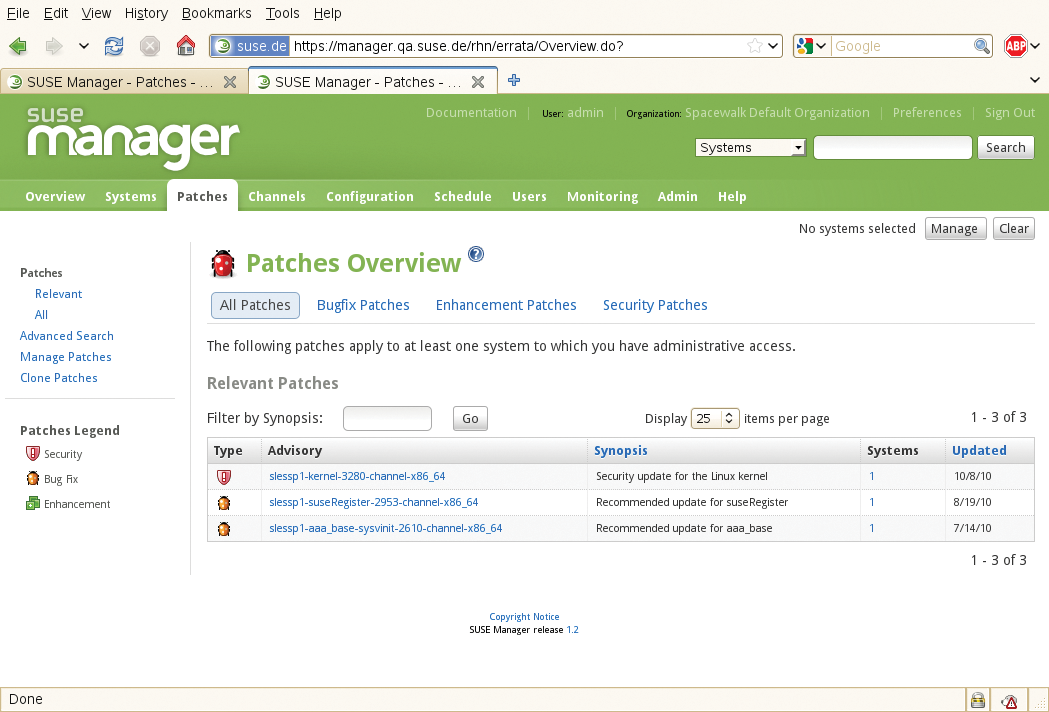The width and height of the screenshot is (1049, 712).
Task: Open help via the question mark icon
Action: [475, 254]
